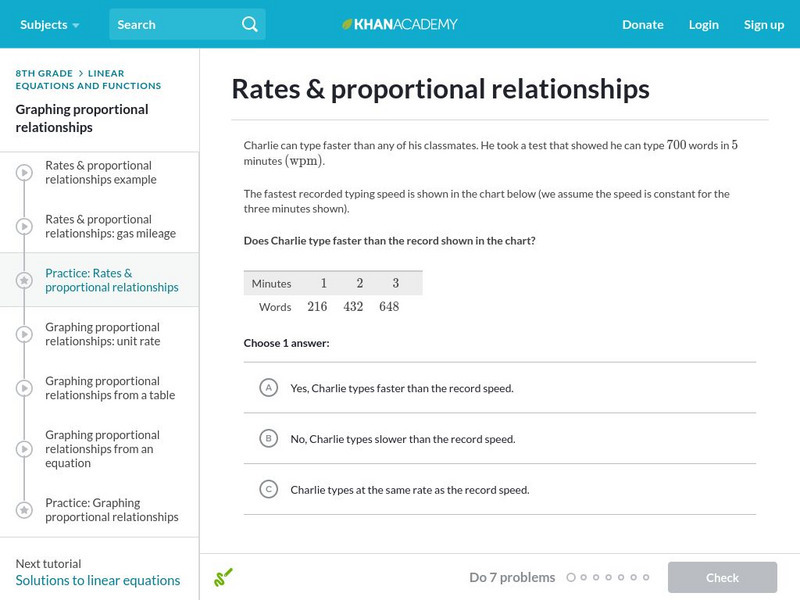Select answer B: Charlie types slower
800x600 pixels.
click(x=268, y=438)
